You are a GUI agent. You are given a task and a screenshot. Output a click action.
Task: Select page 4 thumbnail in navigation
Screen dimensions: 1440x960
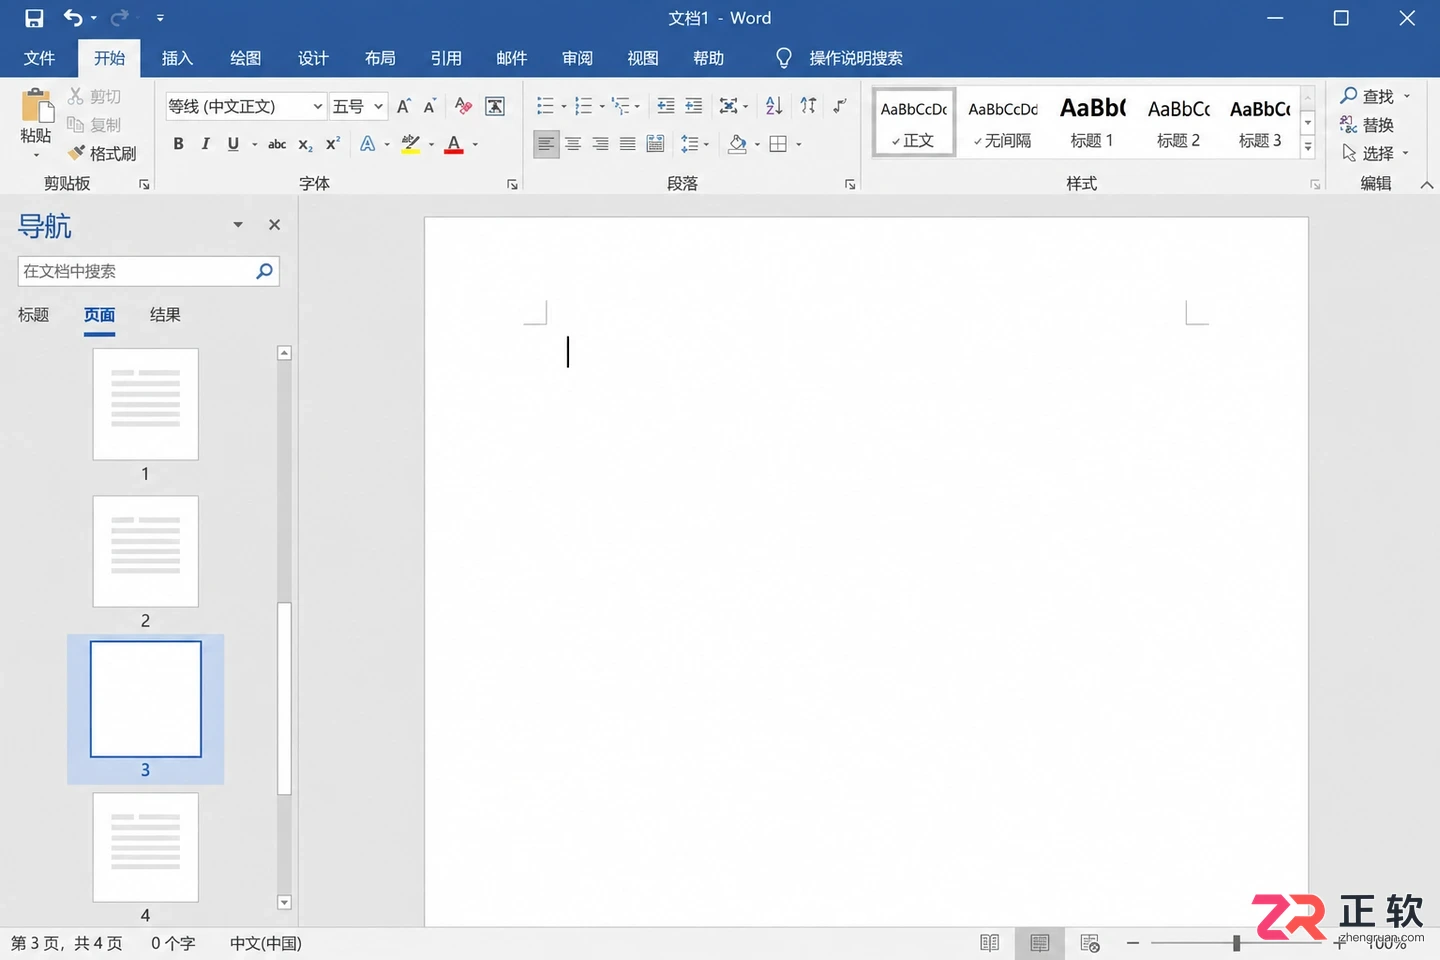click(146, 847)
